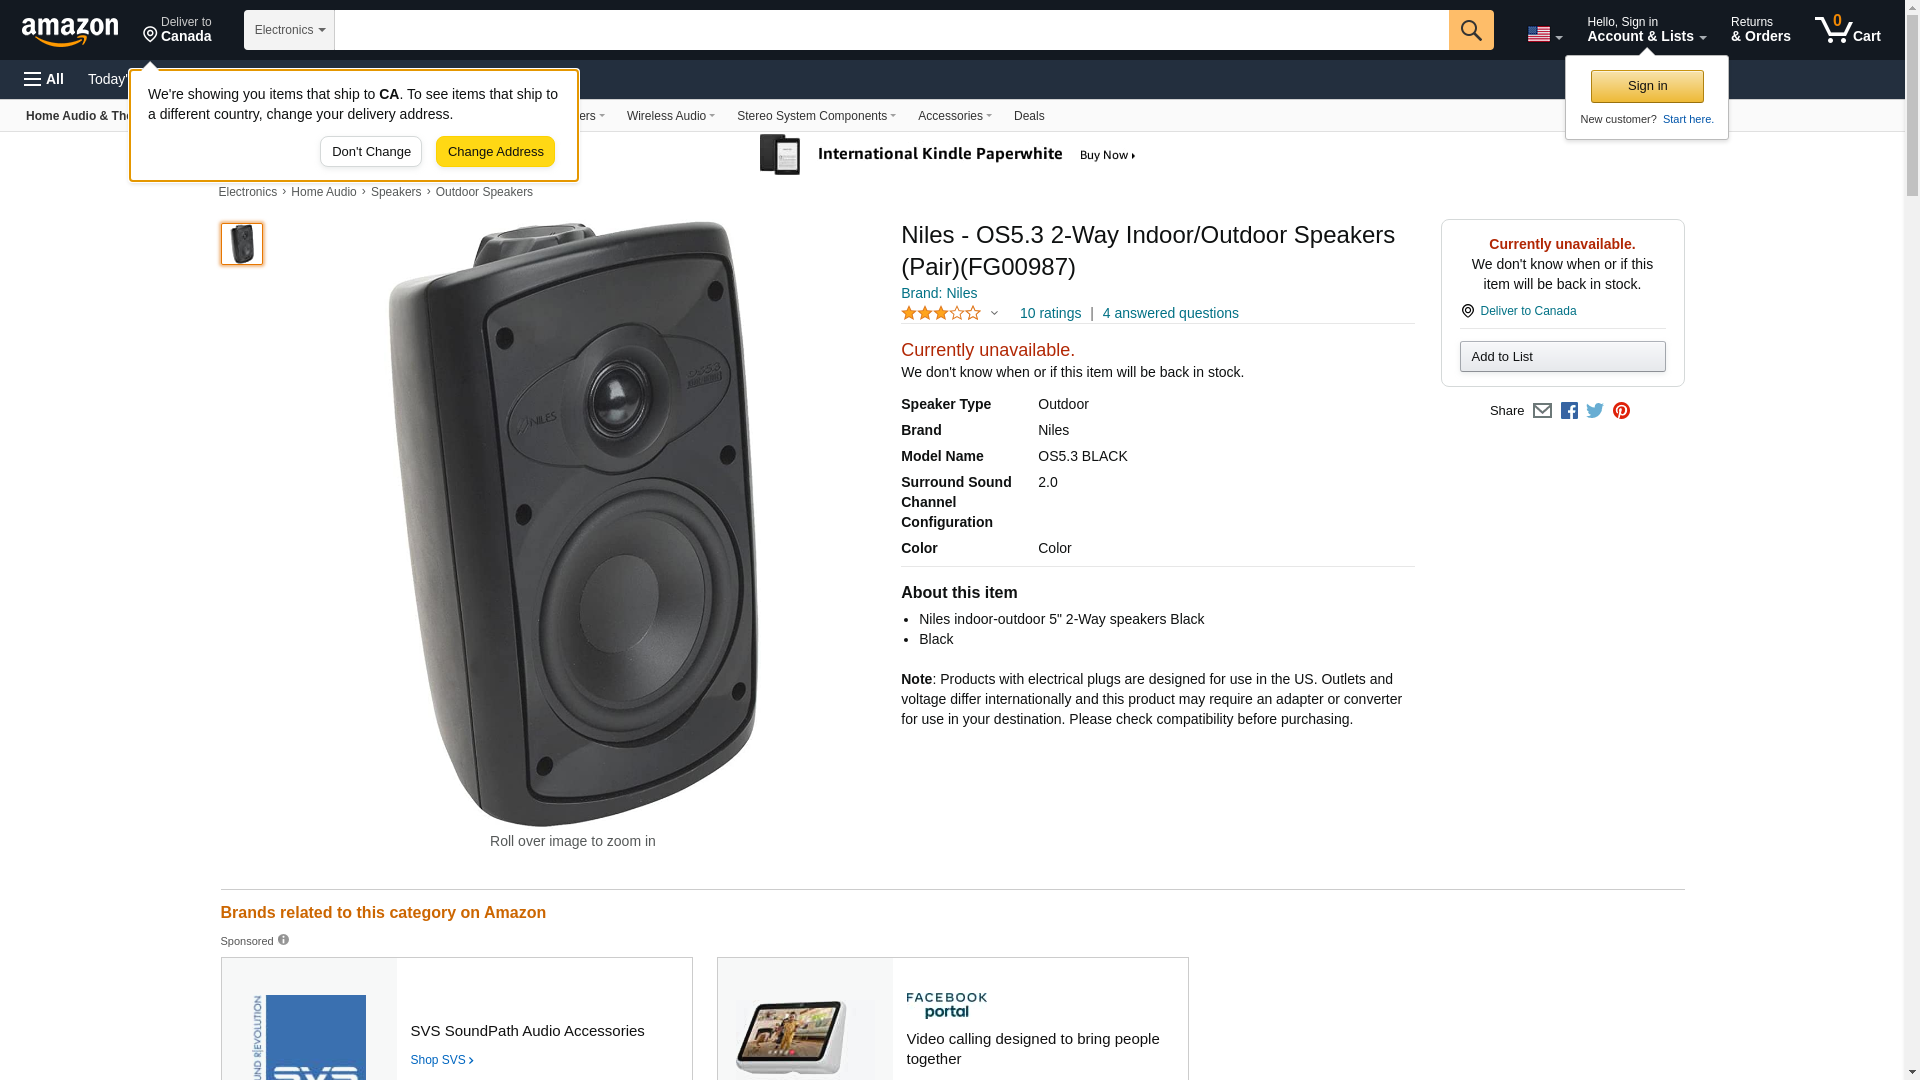Share on Pinterest

1621,411
